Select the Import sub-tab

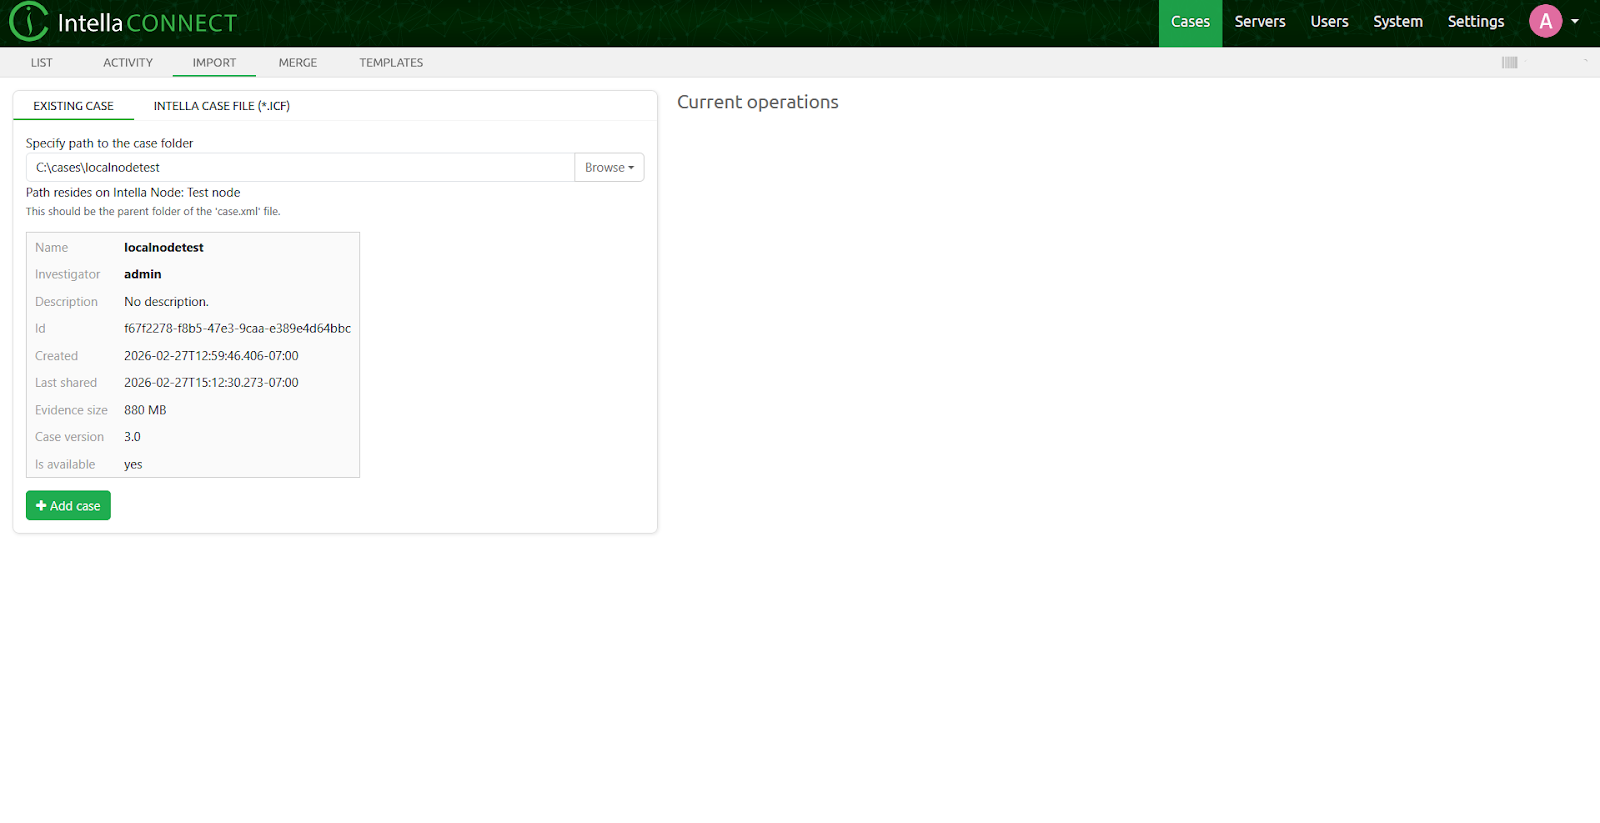coord(214,62)
